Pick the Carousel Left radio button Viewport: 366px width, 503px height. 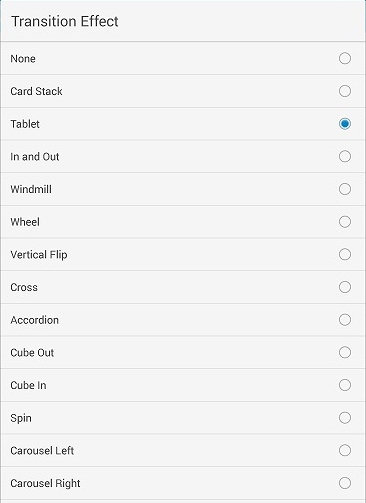point(345,450)
